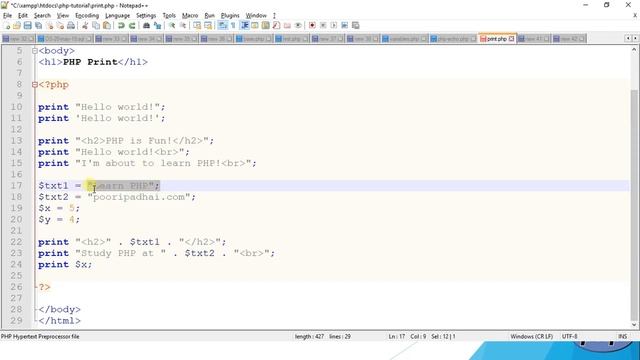
Task: Open the Encoding menu
Action: [x=87, y=16]
